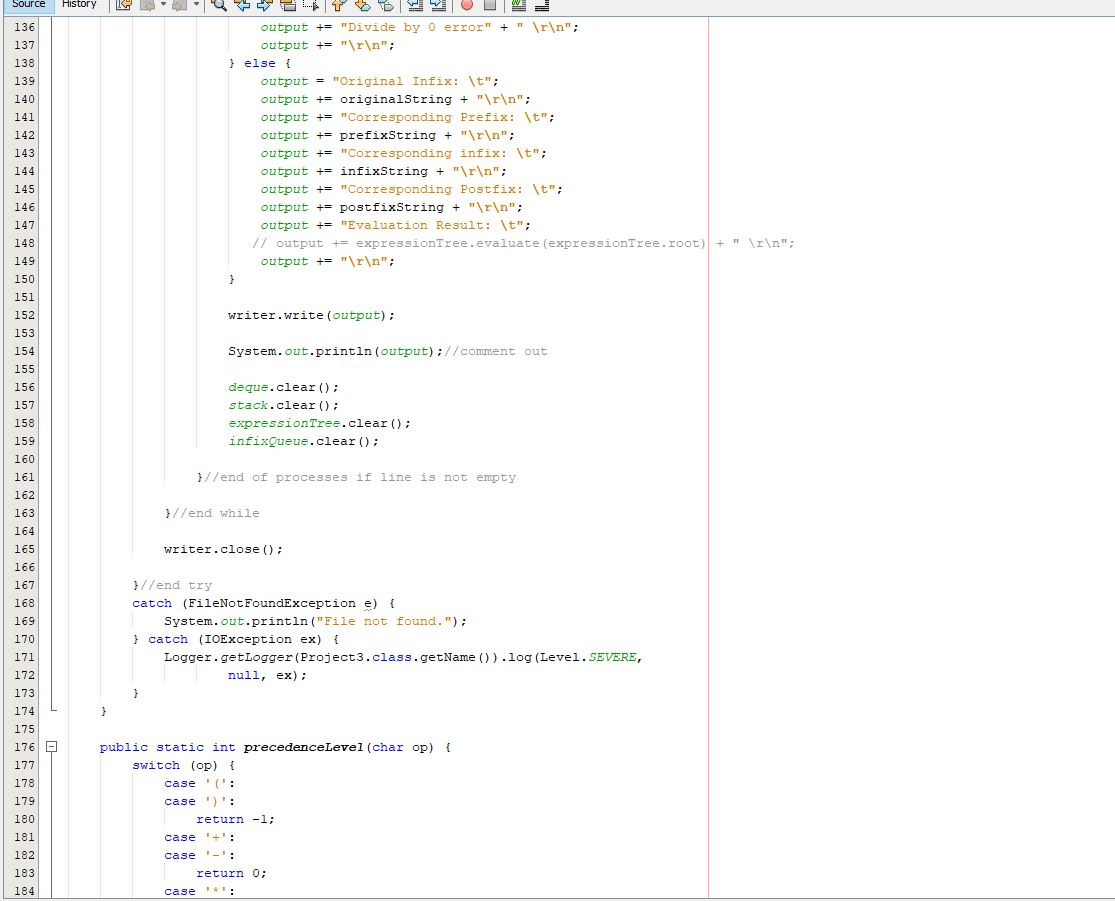Image resolution: width=1115 pixels, height=901 pixels.
Task: Switch to the History view tab
Action: [x=79, y=4]
